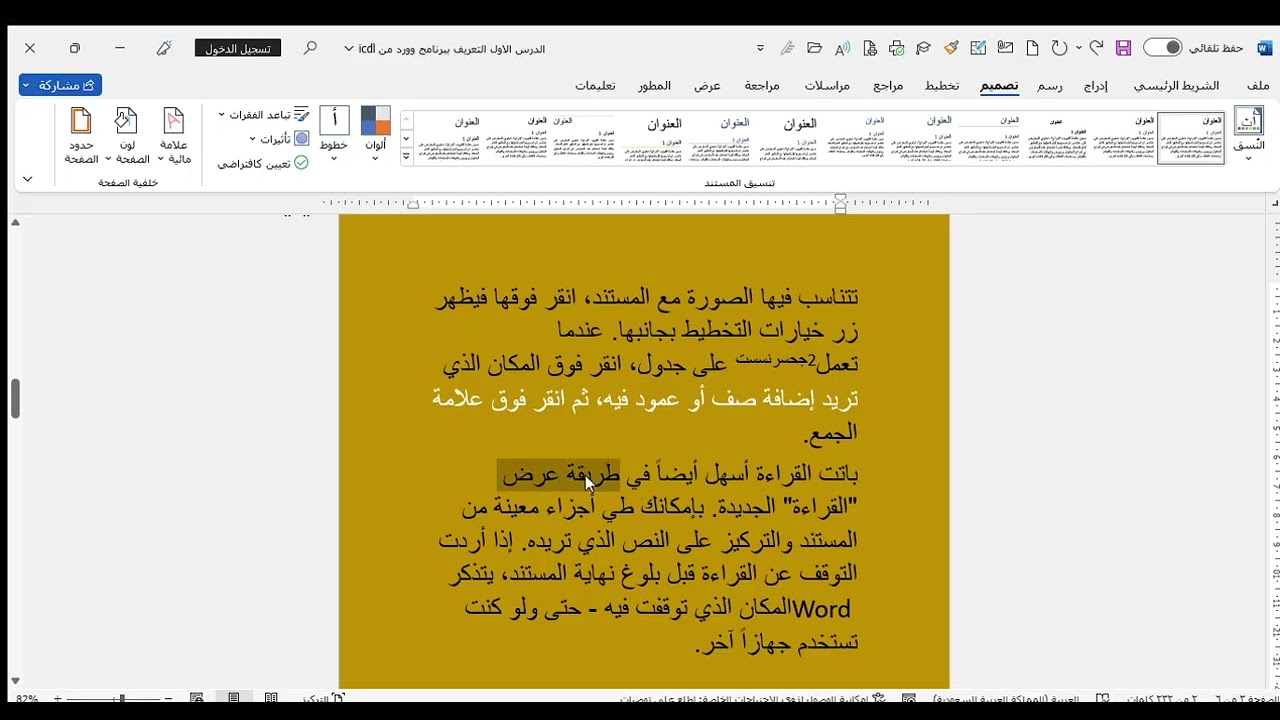The height and width of the screenshot is (720, 1280).
Task: Click the Format Painter brush icon
Action: (x=951, y=48)
